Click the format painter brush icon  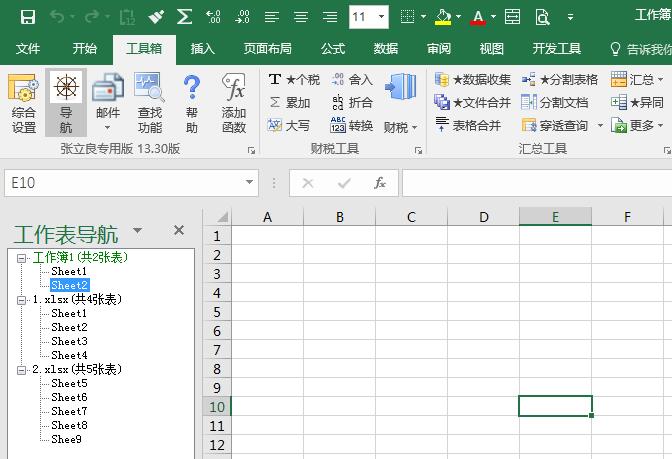click(x=156, y=17)
